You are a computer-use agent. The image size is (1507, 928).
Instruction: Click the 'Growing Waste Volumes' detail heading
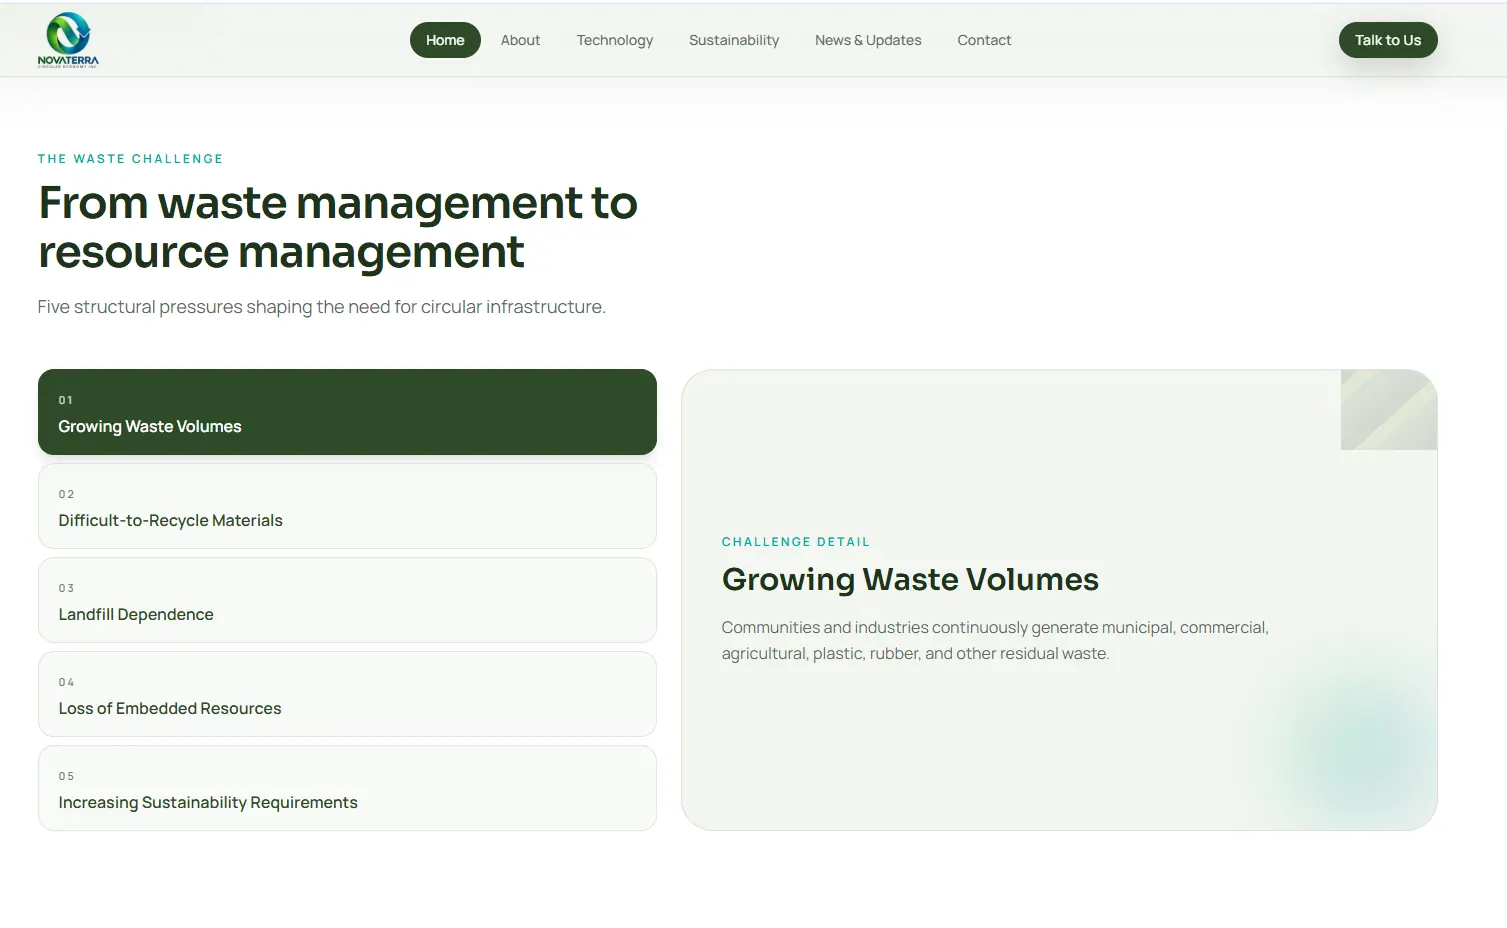pyautogui.click(x=910, y=579)
